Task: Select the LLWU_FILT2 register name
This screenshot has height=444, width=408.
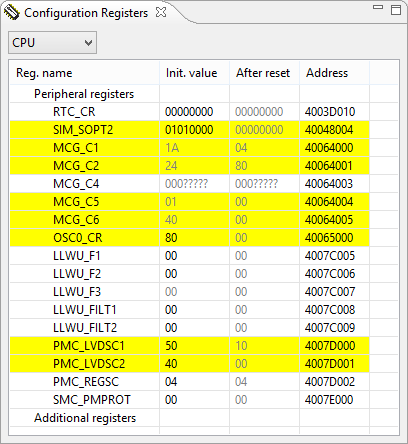Action: click(x=85, y=328)
